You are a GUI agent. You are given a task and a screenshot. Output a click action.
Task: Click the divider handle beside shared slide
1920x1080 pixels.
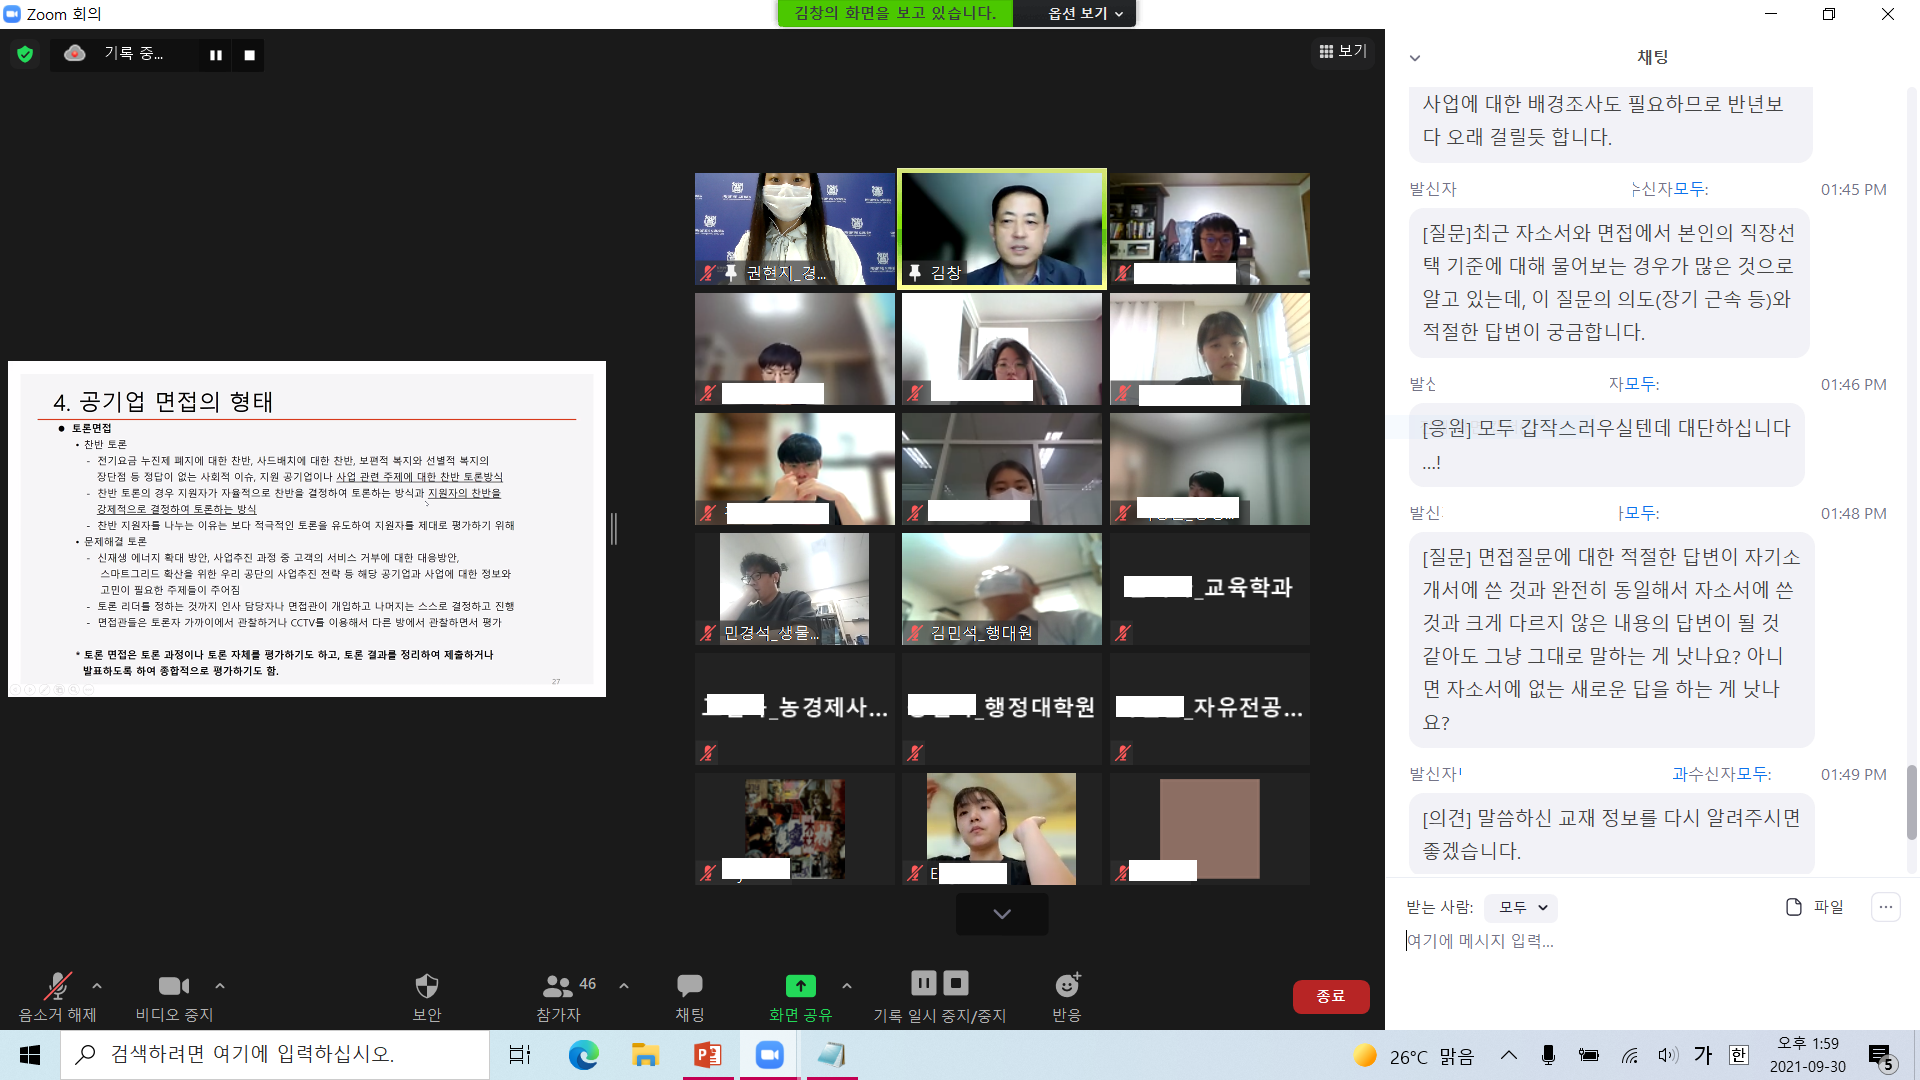pos(614,529)
